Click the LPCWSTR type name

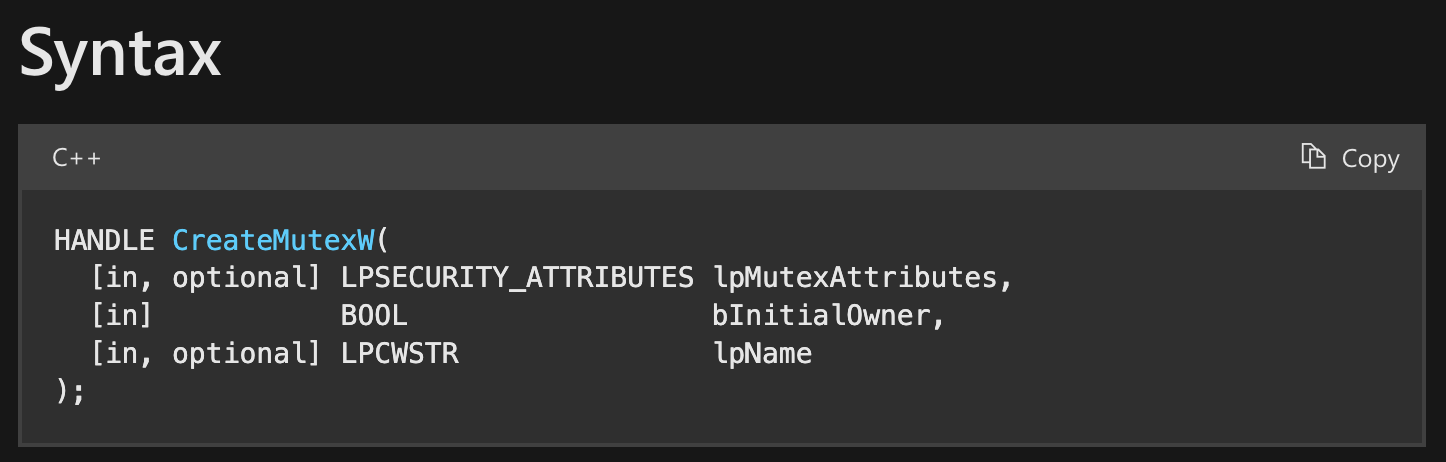[399, 354]
